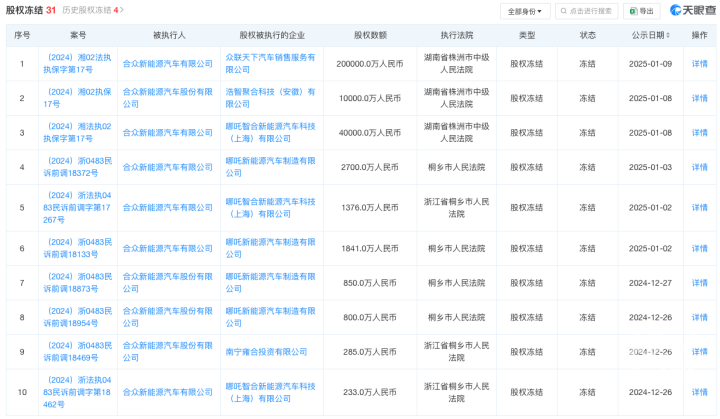Click the chevron next to 历史股权冻结 4
The height and width of the screenshot is (419, 720).
(x=122, y=10)
